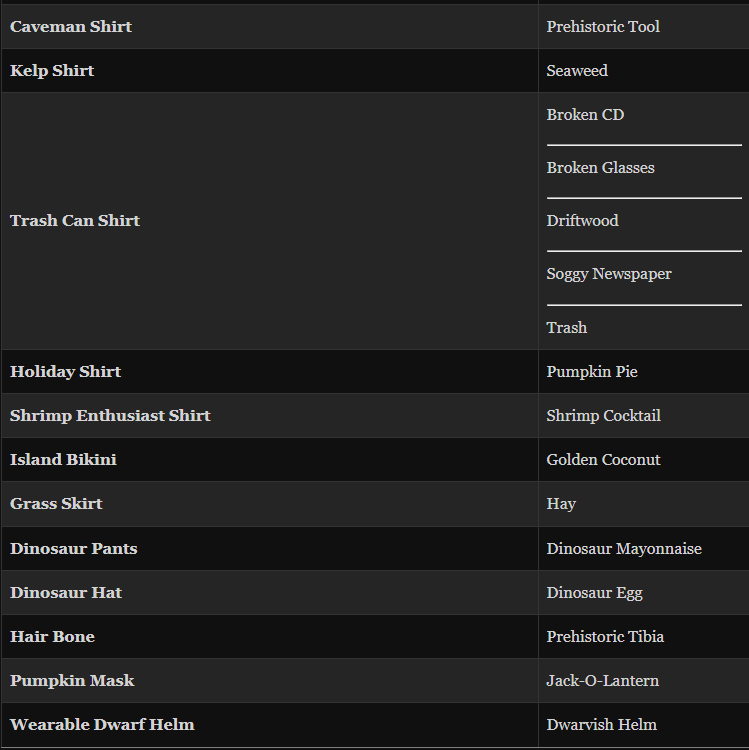The image size is (749, 750).
Task: Click the Caveman Shirt item name
Action: [x=71, y=27]
